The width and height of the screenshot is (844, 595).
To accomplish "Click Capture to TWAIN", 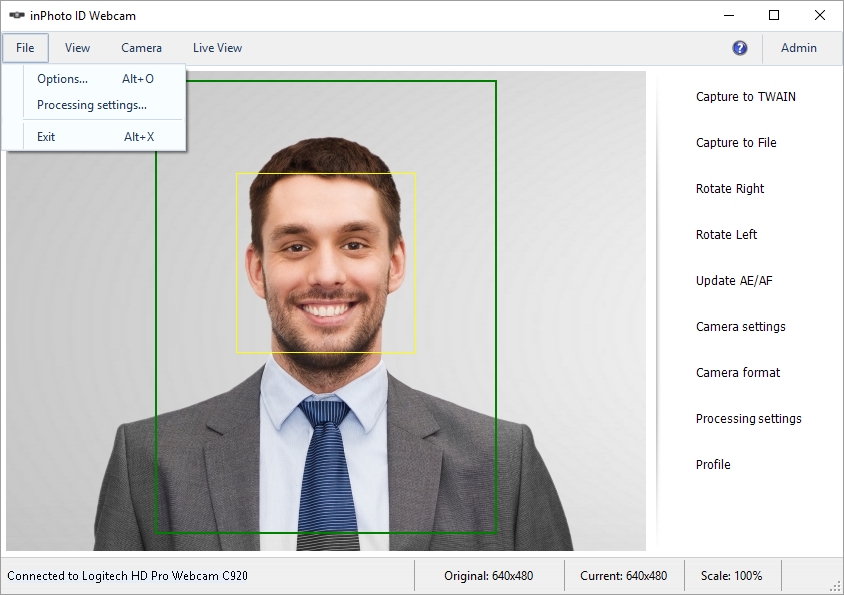I will [x=746, y=97].
